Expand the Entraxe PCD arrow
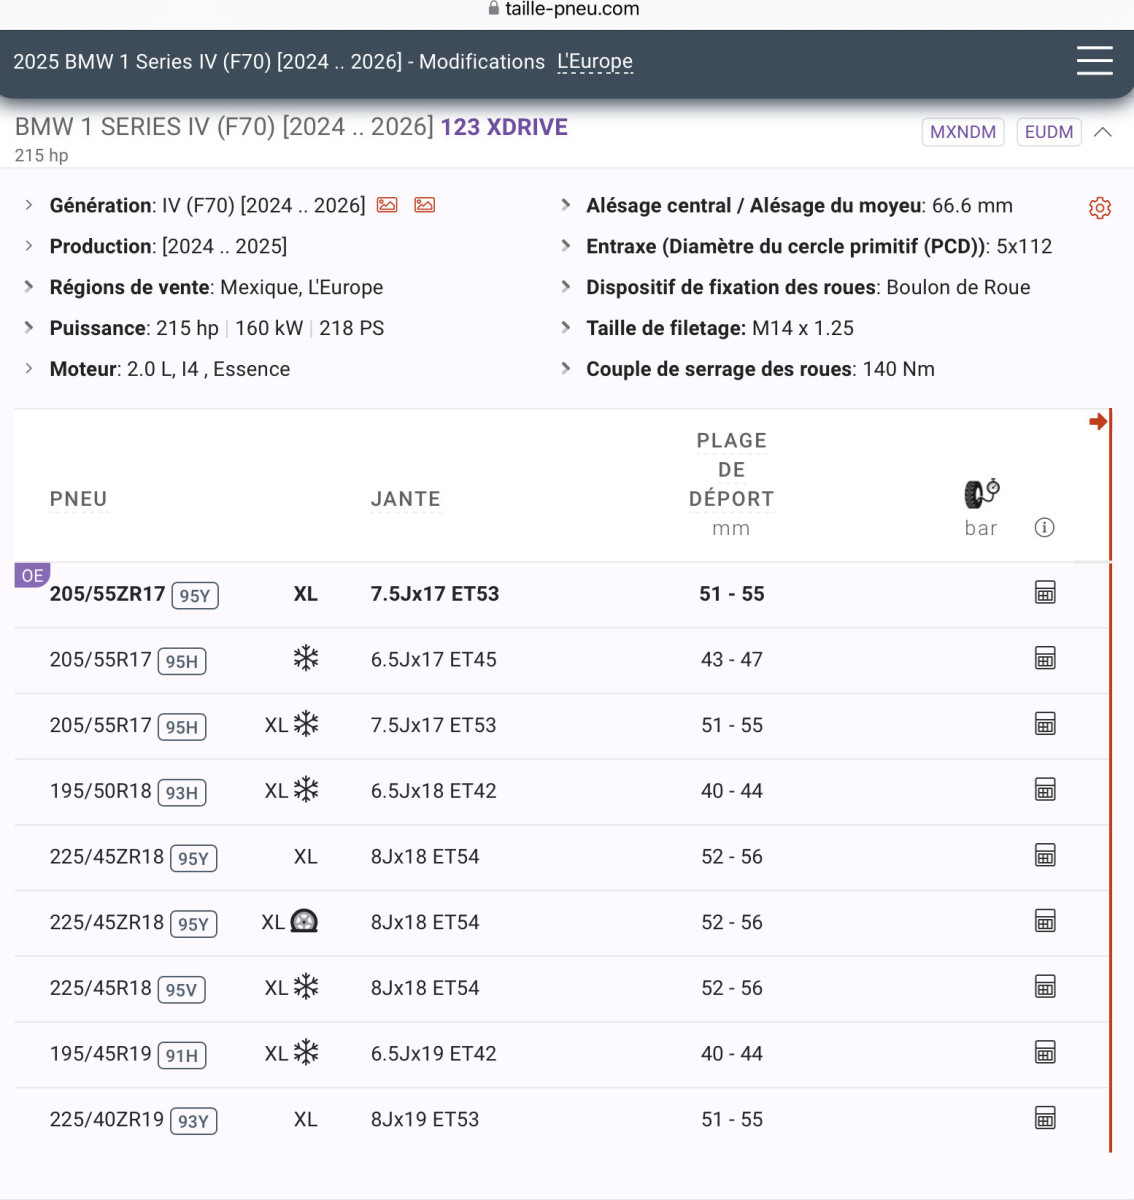 pyautogui.click(x=566, y=246)
